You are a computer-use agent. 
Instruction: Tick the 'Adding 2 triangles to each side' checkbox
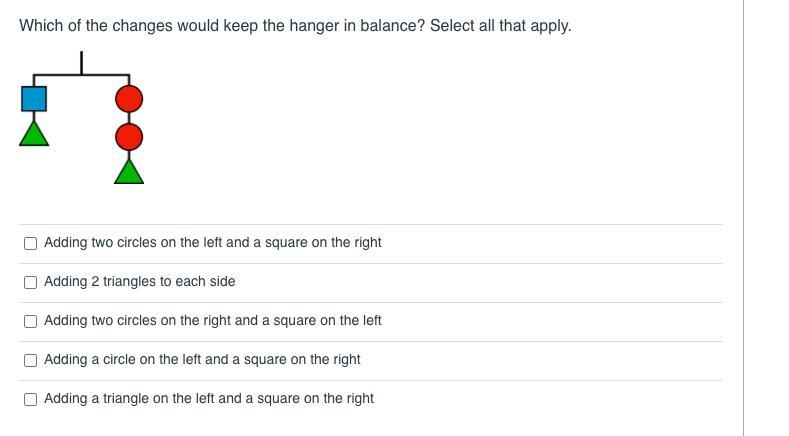point(30,282)
